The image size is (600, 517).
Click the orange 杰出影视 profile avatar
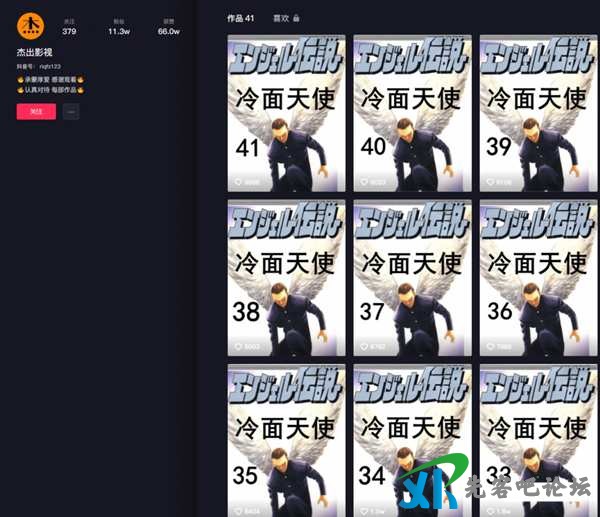(x=31, y=25)
